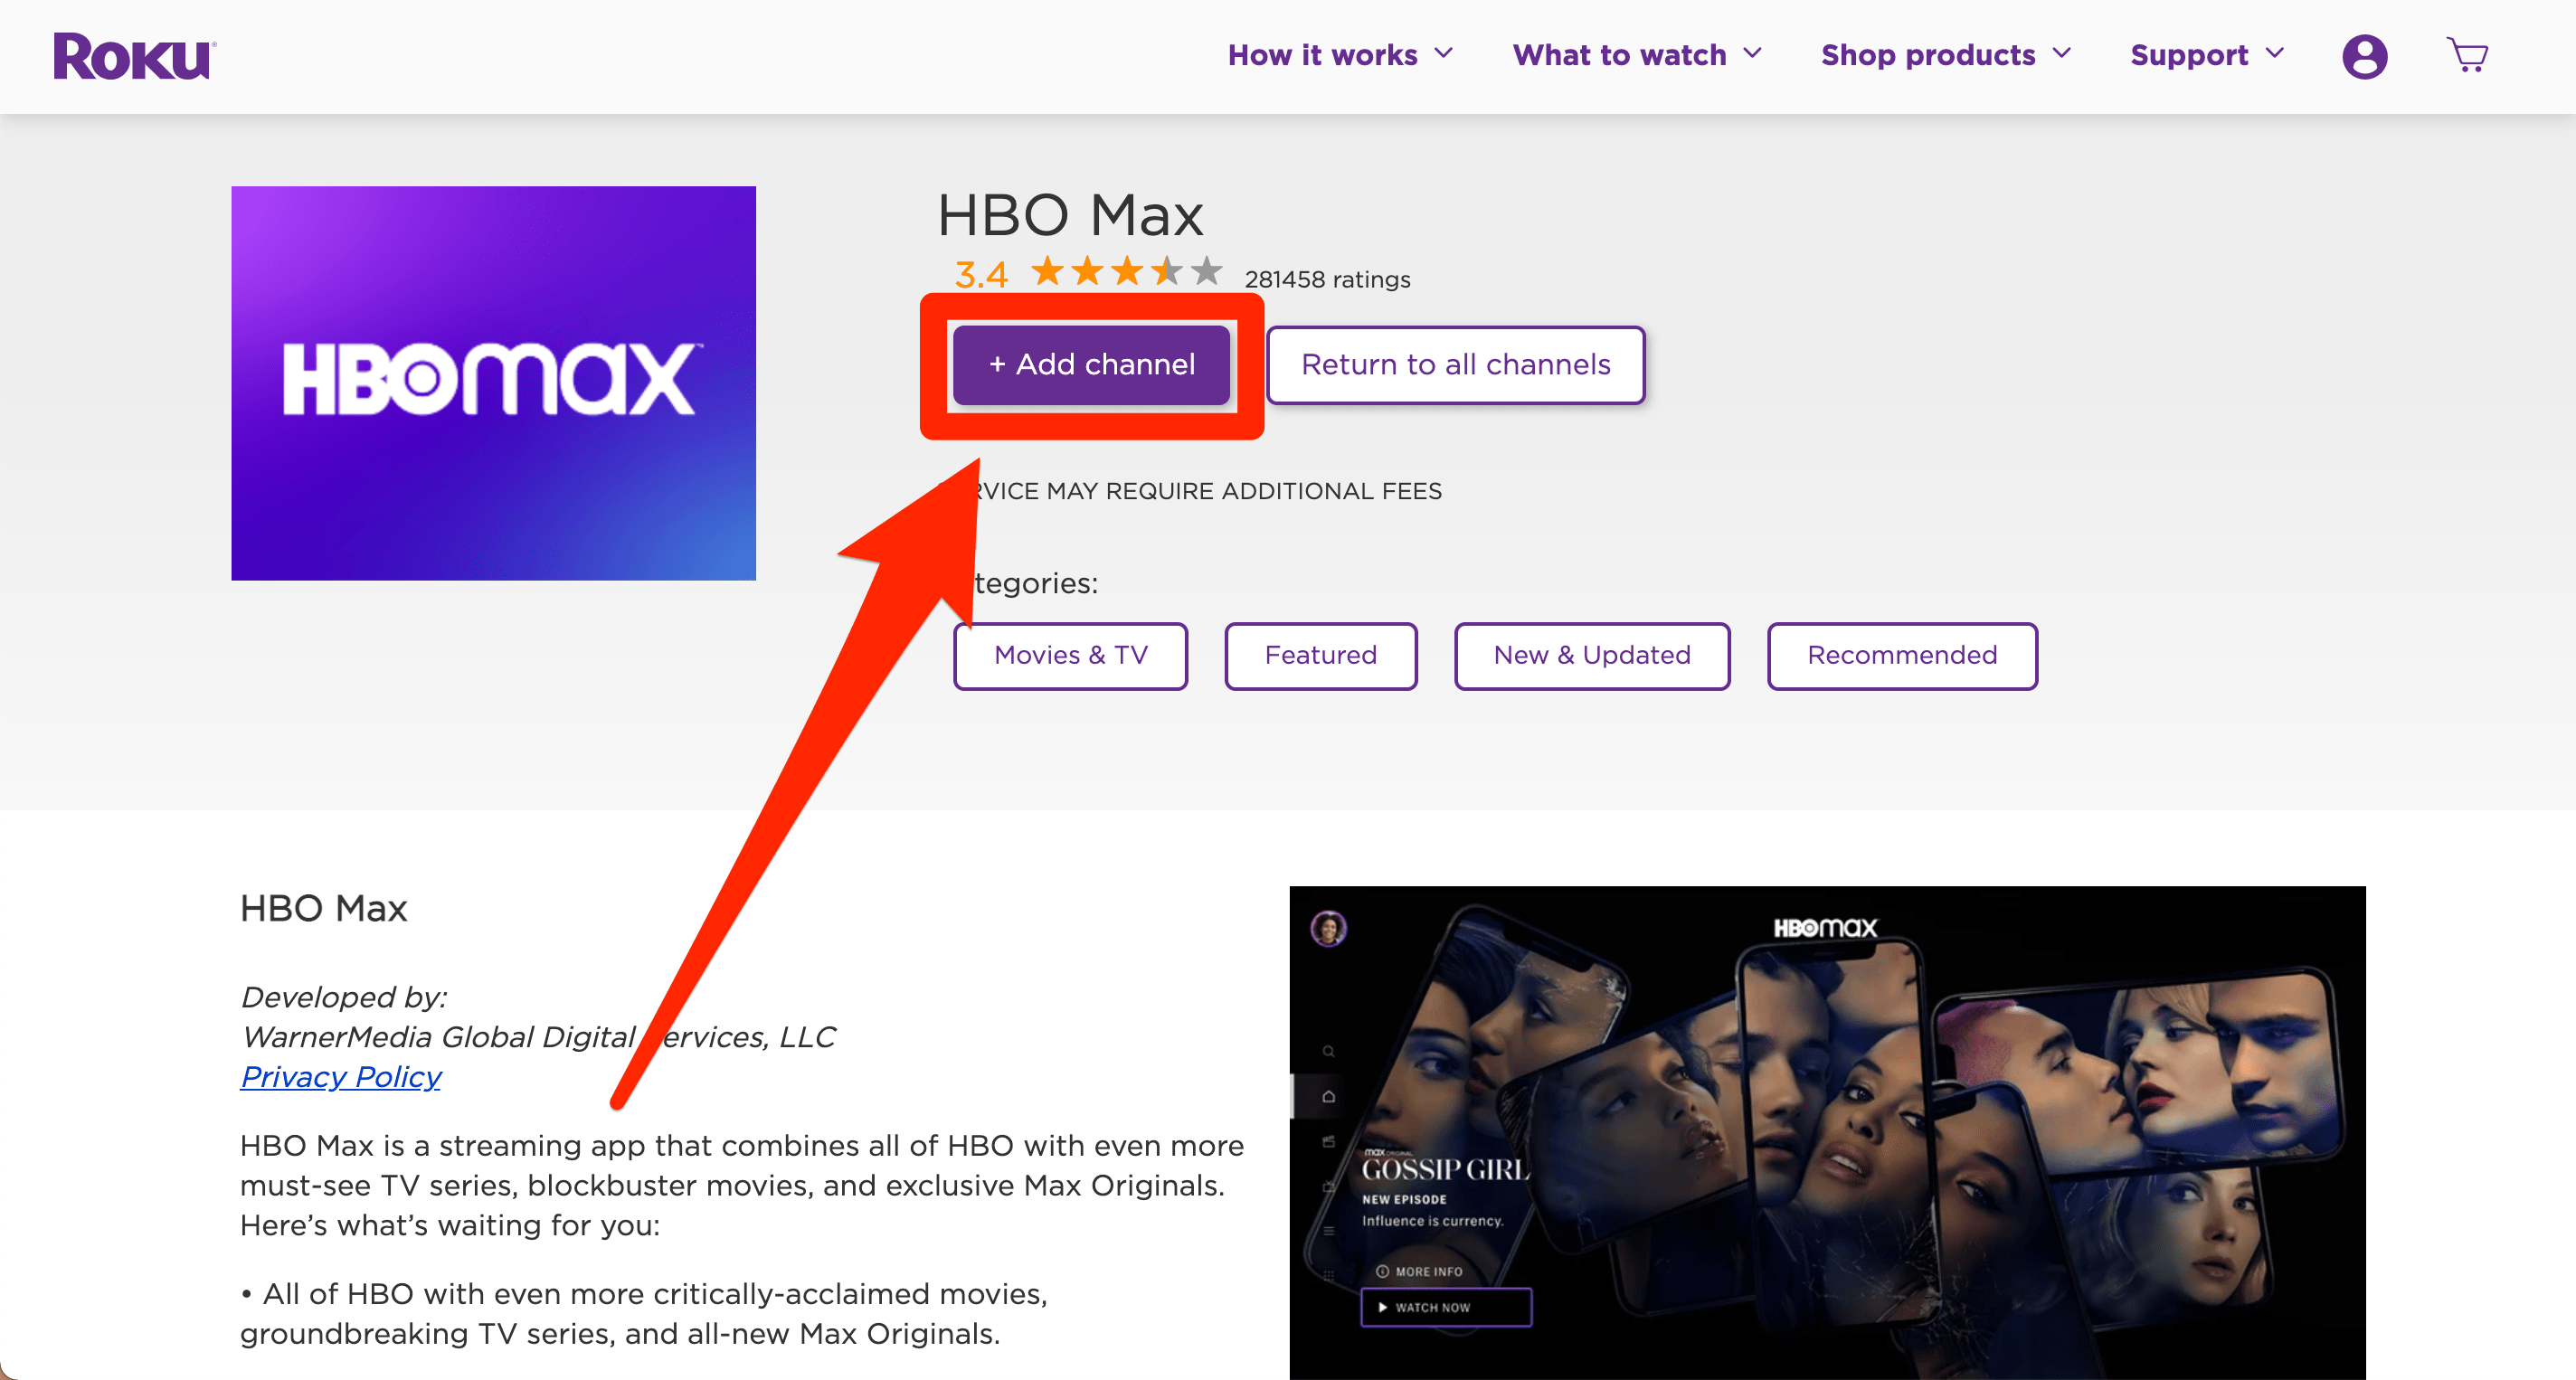Click the Add channel button
2576x1380 pixels.
(1091, 365)
